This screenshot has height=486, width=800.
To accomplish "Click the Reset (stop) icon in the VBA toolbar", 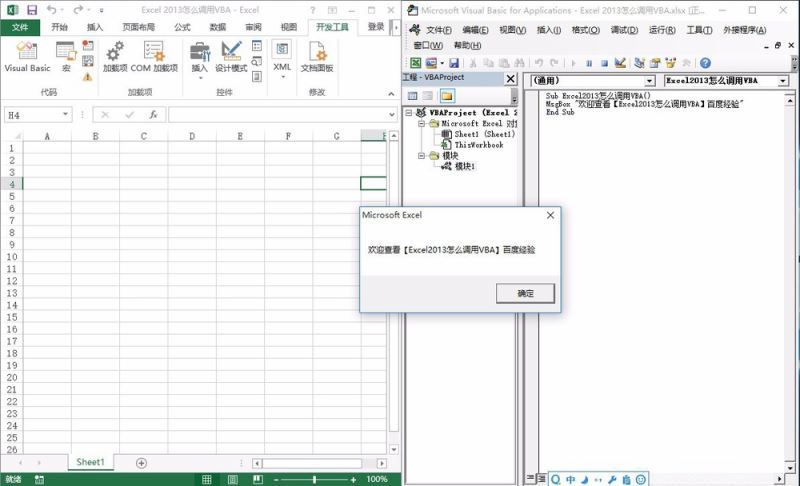I will click(x=604, y=63).
